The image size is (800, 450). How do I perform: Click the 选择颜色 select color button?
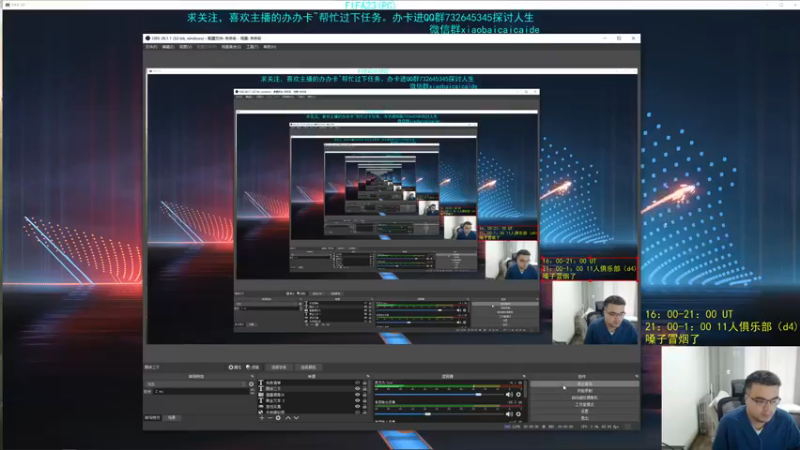(x=308, y=367)
